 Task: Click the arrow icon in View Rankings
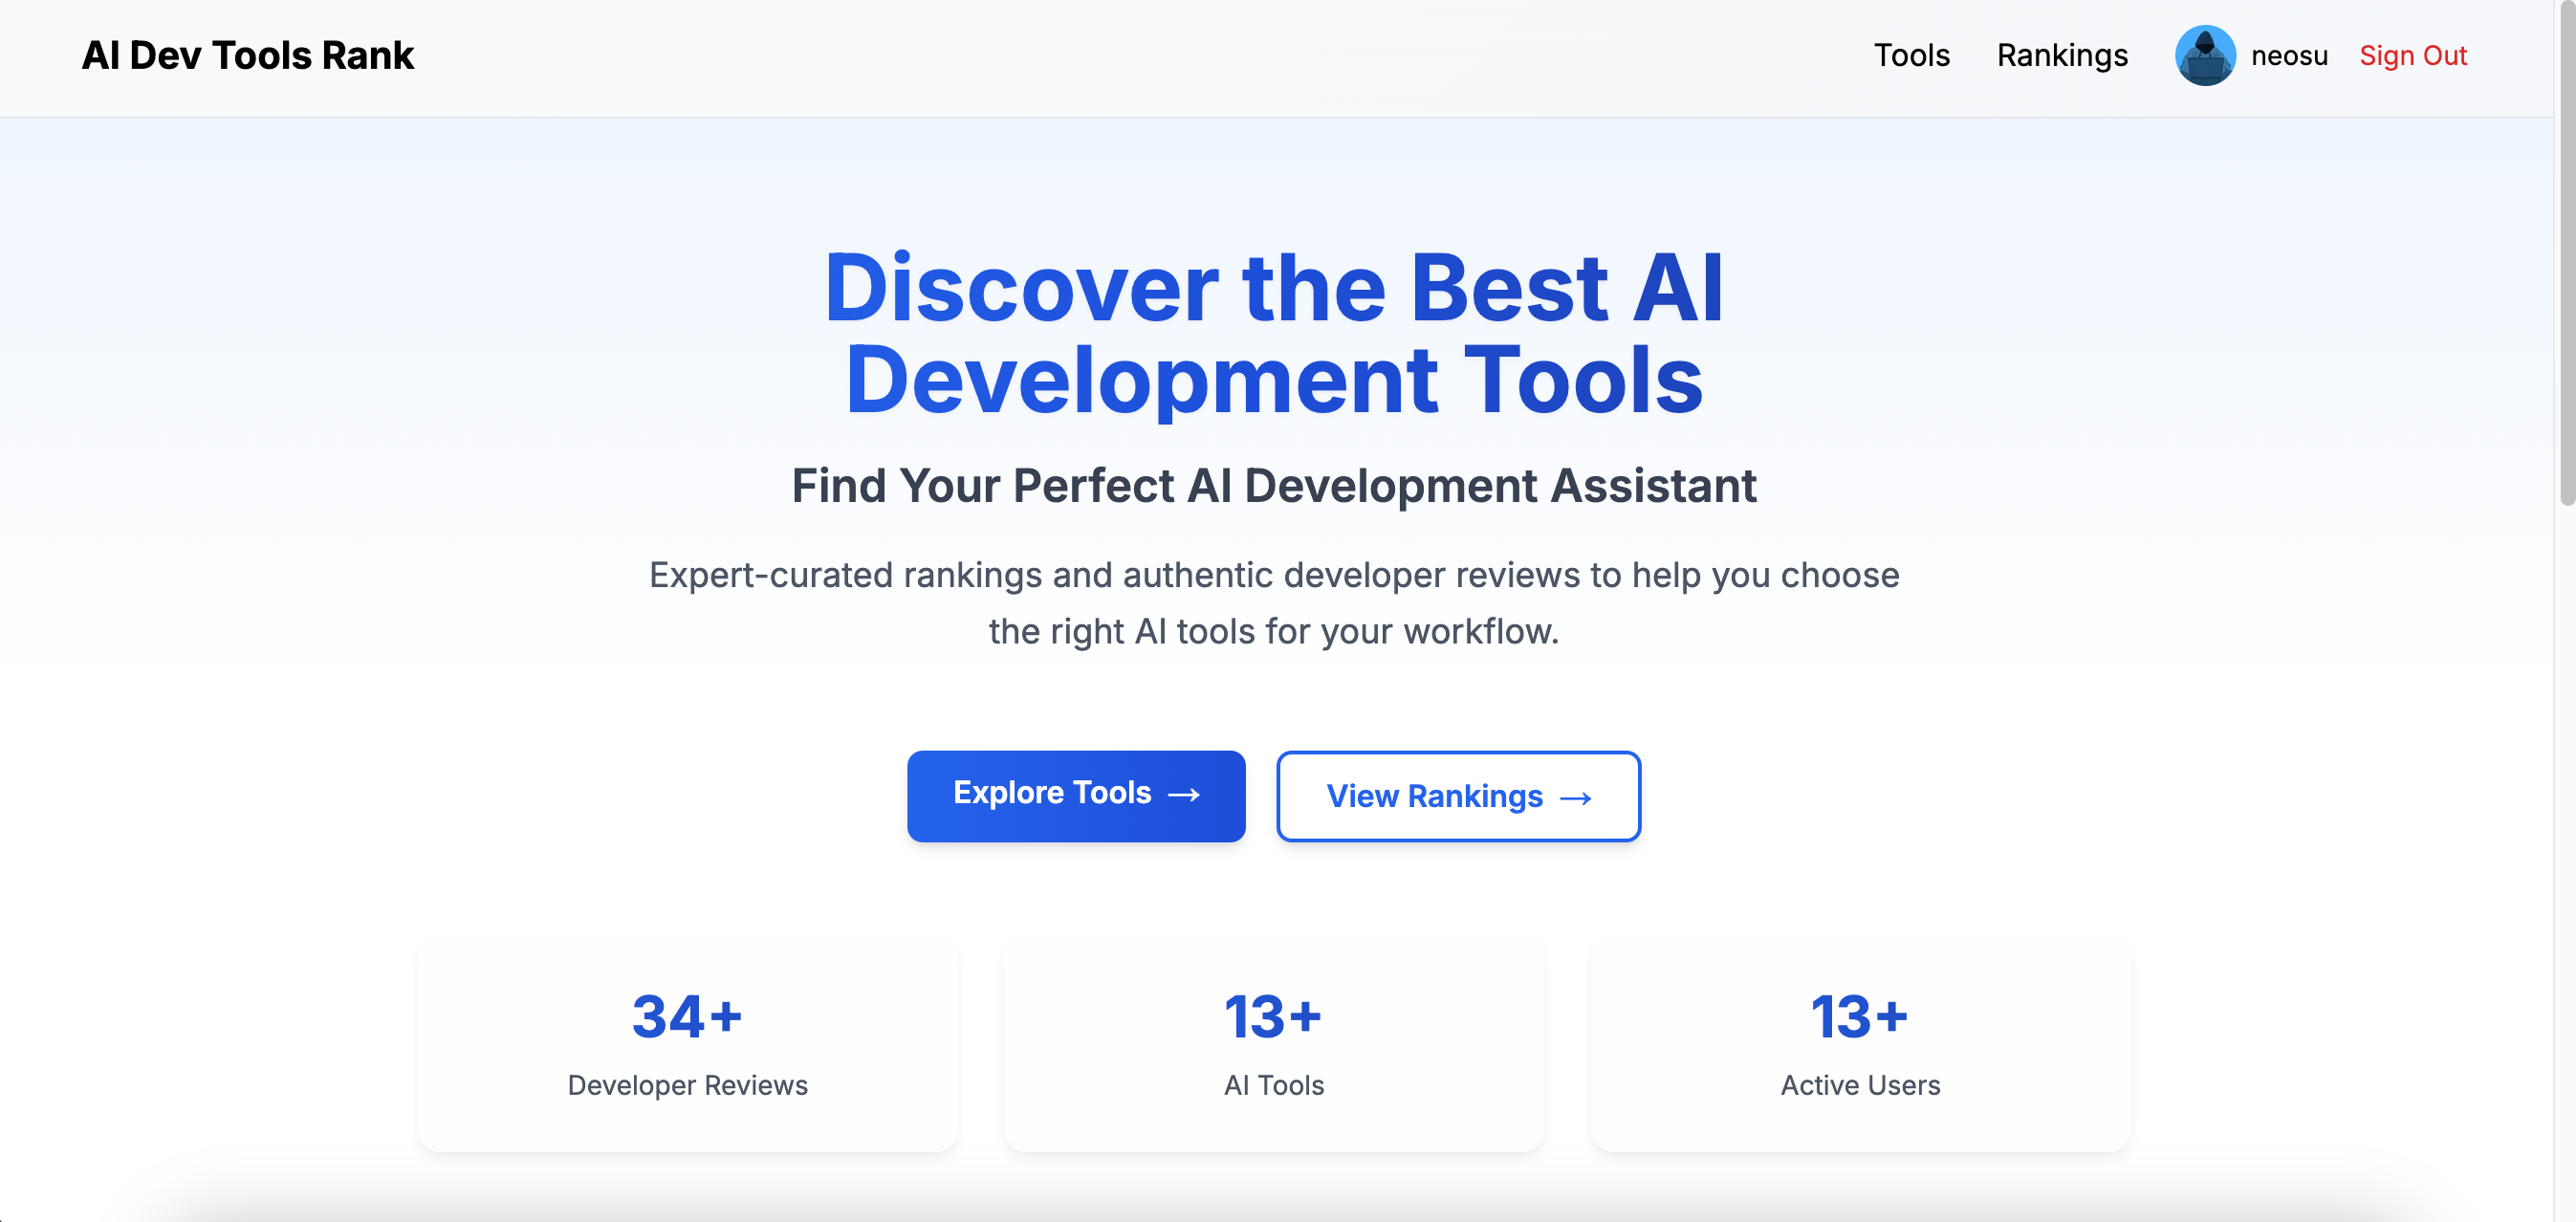click(1576, 798)
